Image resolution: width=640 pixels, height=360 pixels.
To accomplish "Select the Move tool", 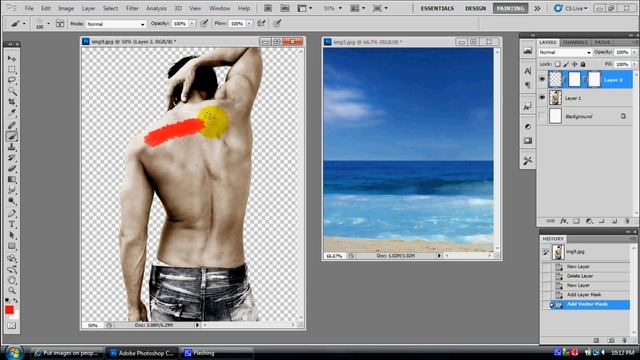I will tap(12, 59).
